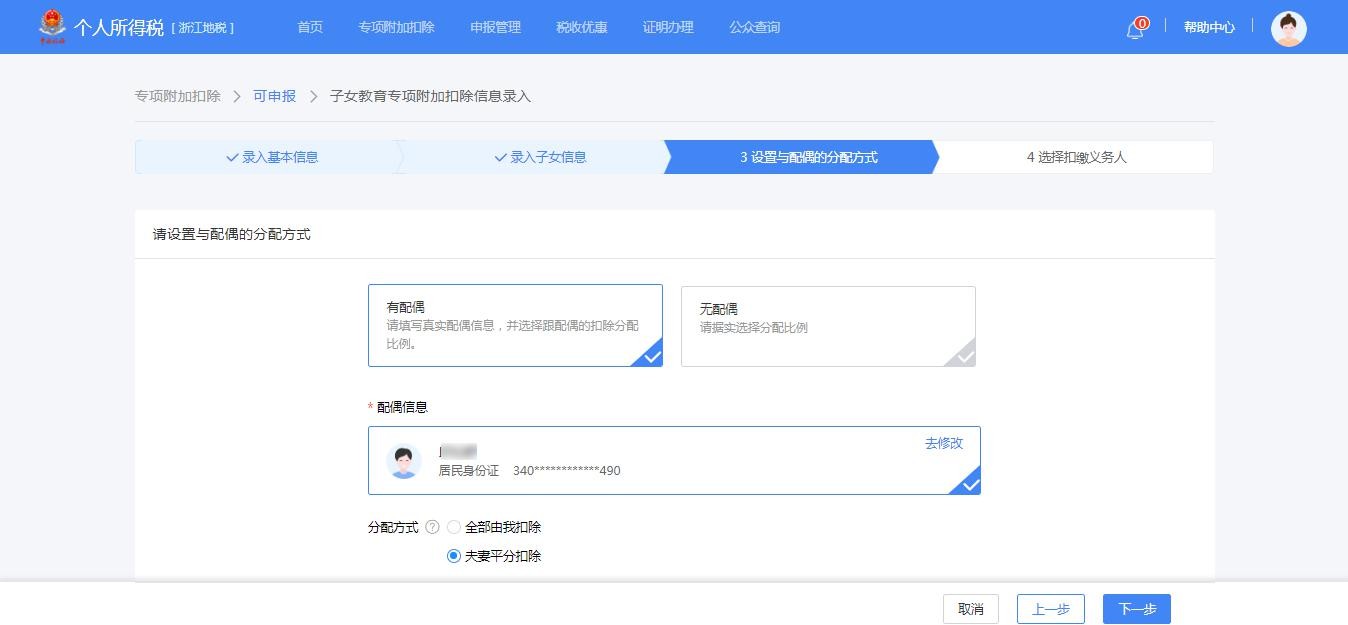The height and width of the screenshot is (625, 1348).
Task: Open 申报管理 menu in navbar
Action: [x=495, y=27]
